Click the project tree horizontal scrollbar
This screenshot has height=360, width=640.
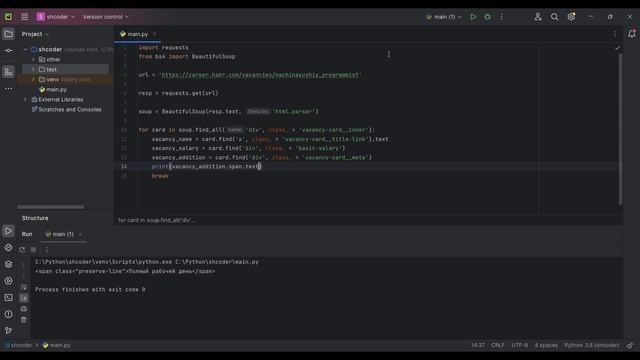[50, 207]
